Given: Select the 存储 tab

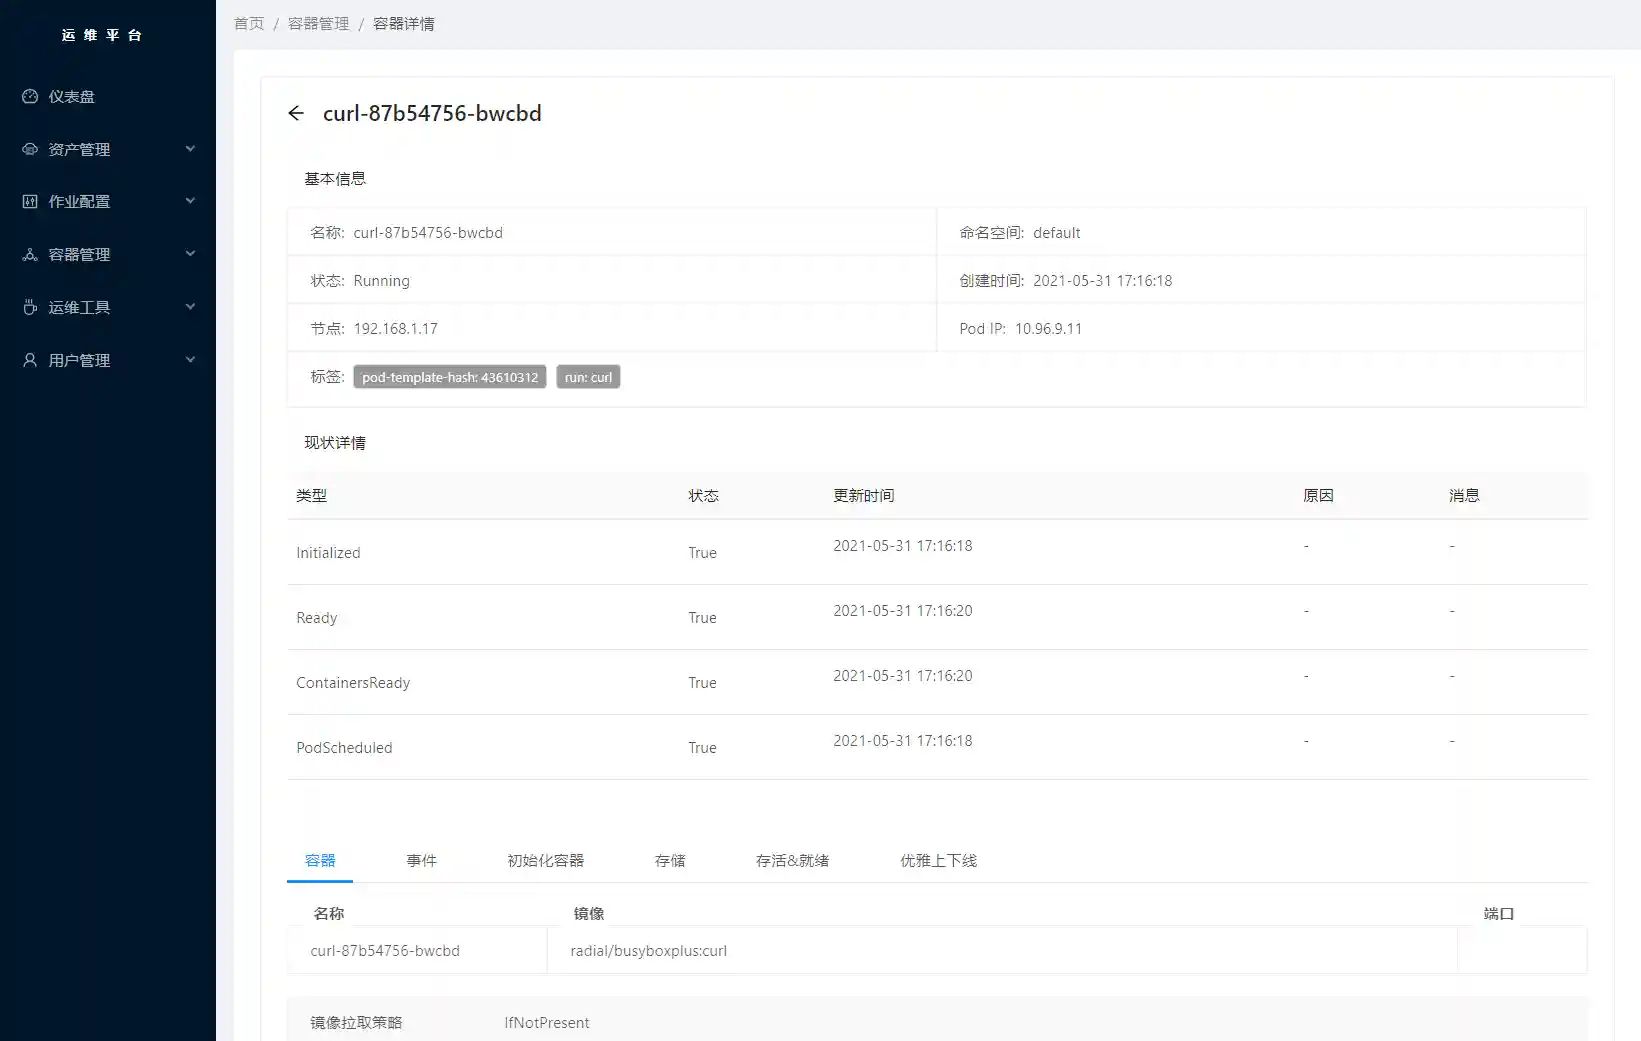Looking at the screenshot, I should point(670,861).
